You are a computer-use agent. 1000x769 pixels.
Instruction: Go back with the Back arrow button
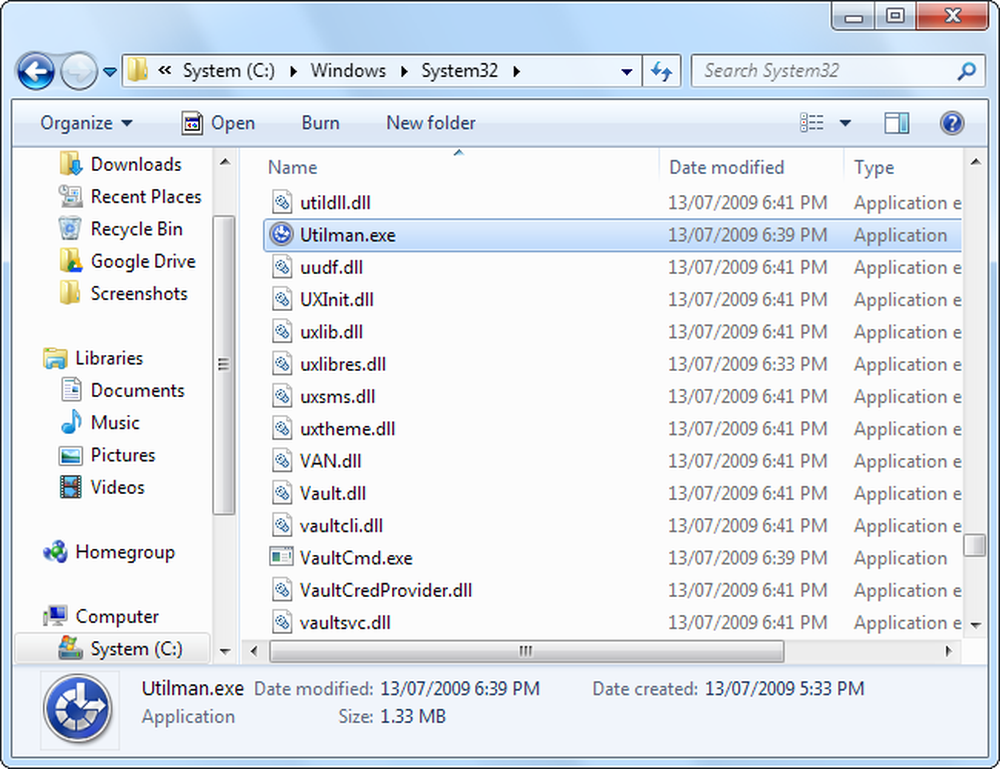[x=35, y=71]
